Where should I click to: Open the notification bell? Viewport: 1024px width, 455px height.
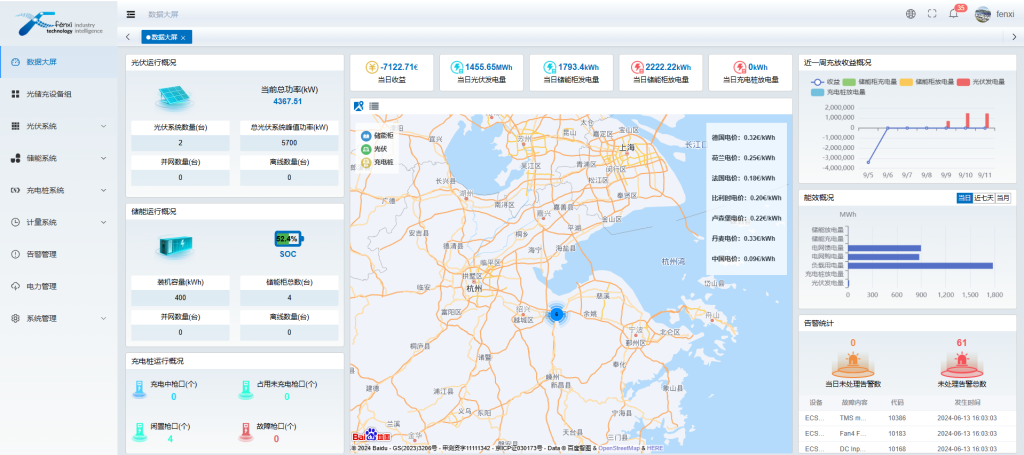pos(953,14)
